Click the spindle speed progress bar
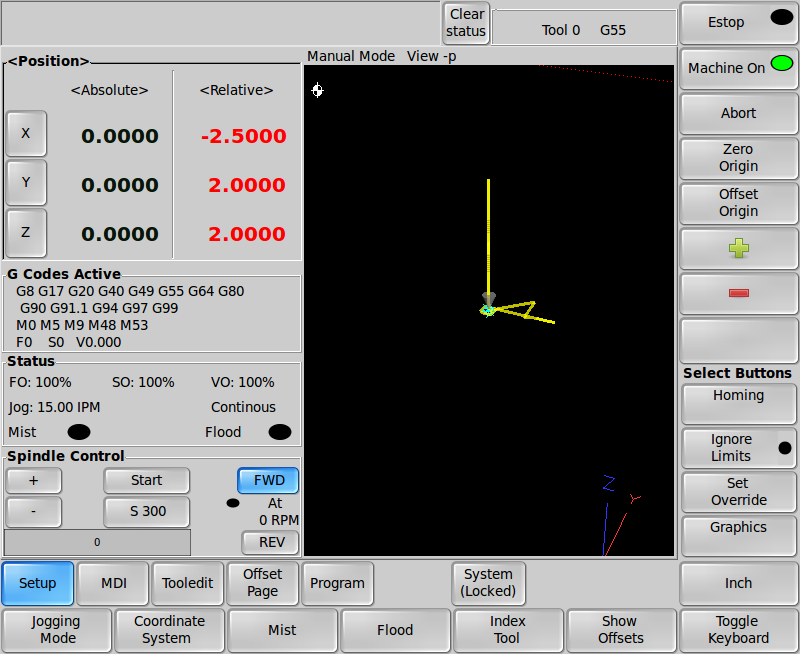The width and height of the screenshot is (800, 654). (x=97, y=542)
